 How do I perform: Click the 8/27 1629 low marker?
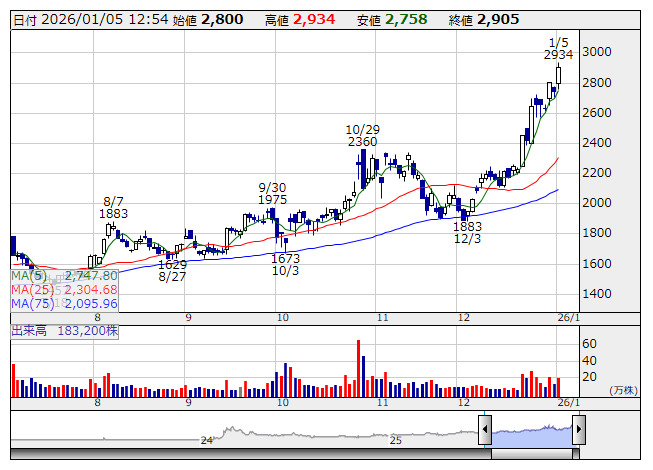click(x=172, y=271)
